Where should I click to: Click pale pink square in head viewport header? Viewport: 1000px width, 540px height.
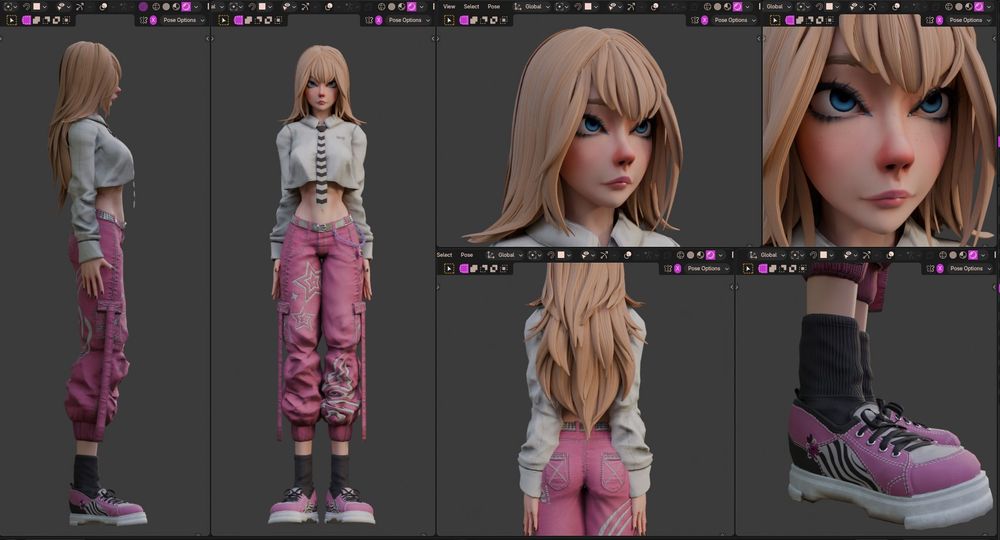pyautogui.click(x=588, y=6)
